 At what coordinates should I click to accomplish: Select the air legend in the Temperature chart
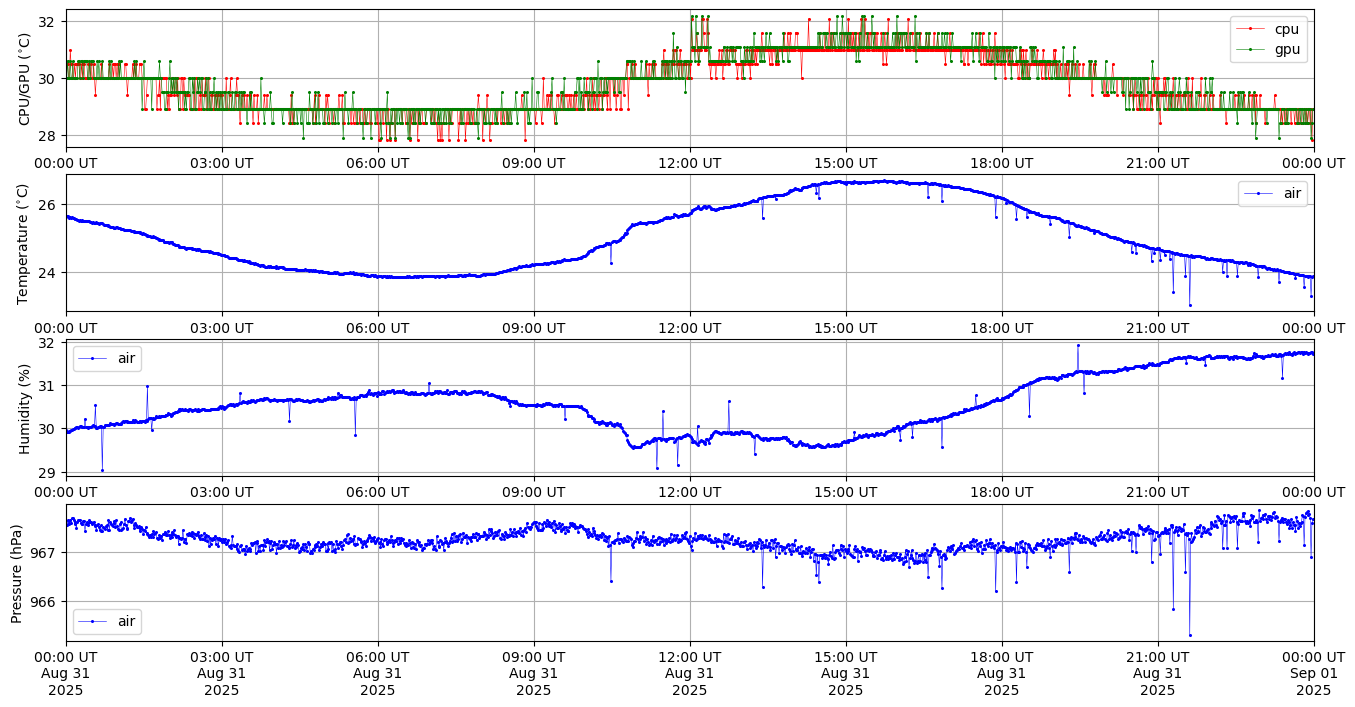1272,194
